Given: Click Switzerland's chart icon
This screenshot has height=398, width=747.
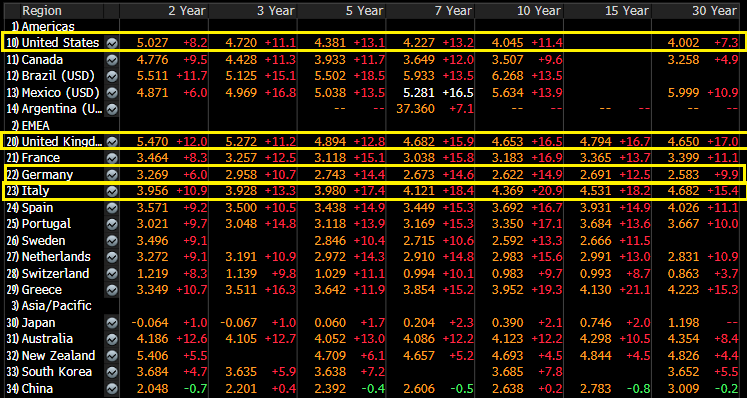Looking at the screenshot, I should click(112, 274).
